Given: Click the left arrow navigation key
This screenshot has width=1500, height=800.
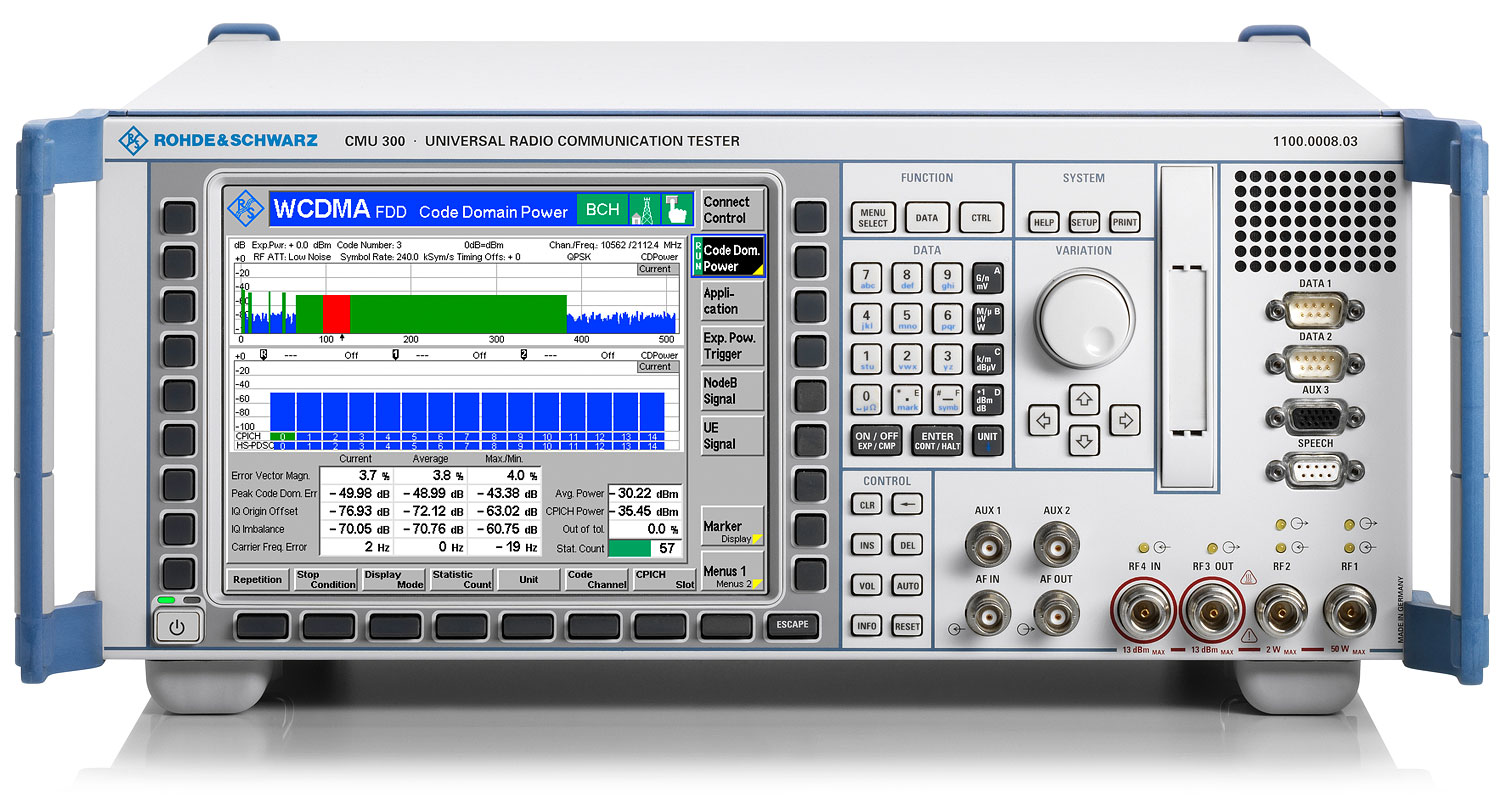Looking at the screenshot, I should (1044, 420).
